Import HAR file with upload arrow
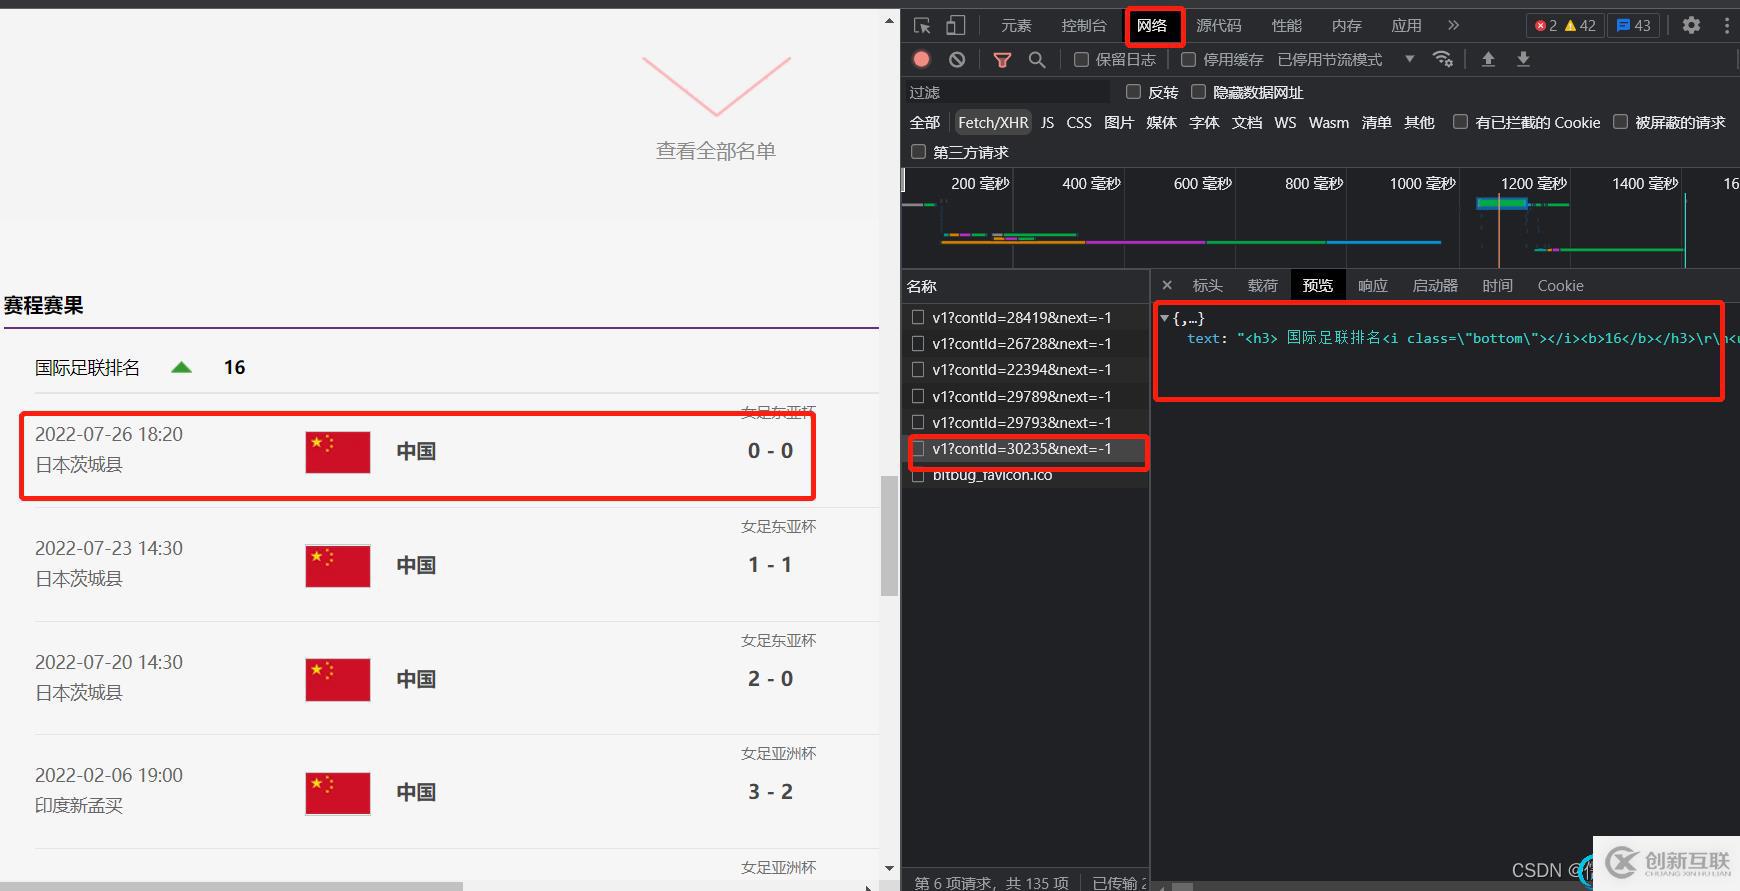Screen dimensions: 1740x891 [x=1488, y=59]
